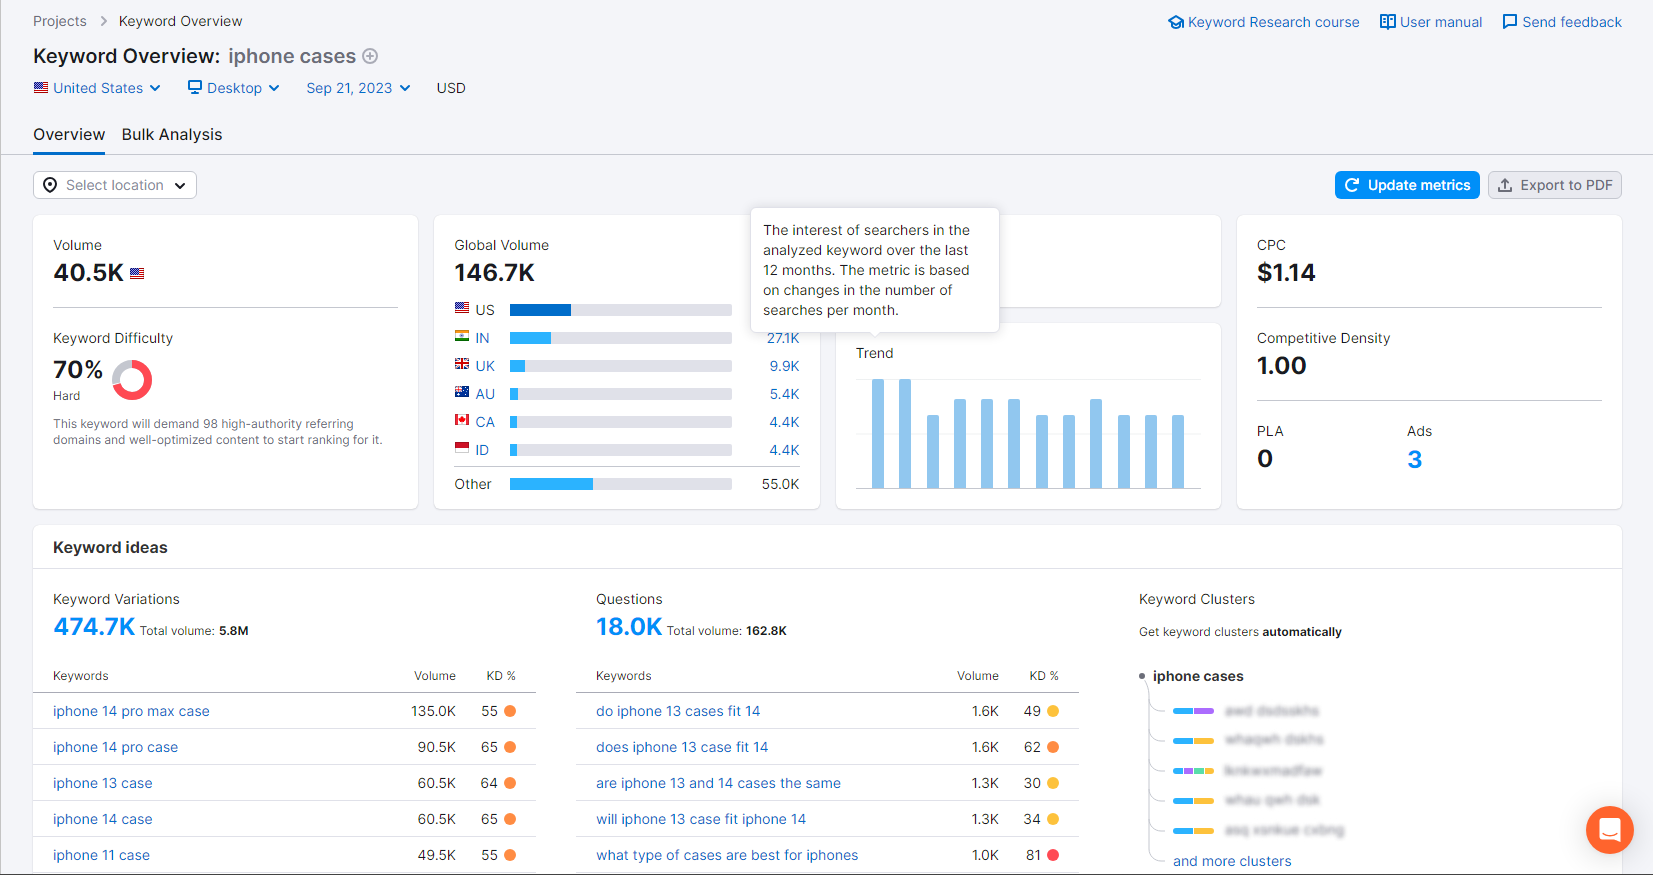Viewport: 1653px width, 875px height.
Task: Click the User manual book icon
Action: pyautogui.click(x=1388, y=22)
